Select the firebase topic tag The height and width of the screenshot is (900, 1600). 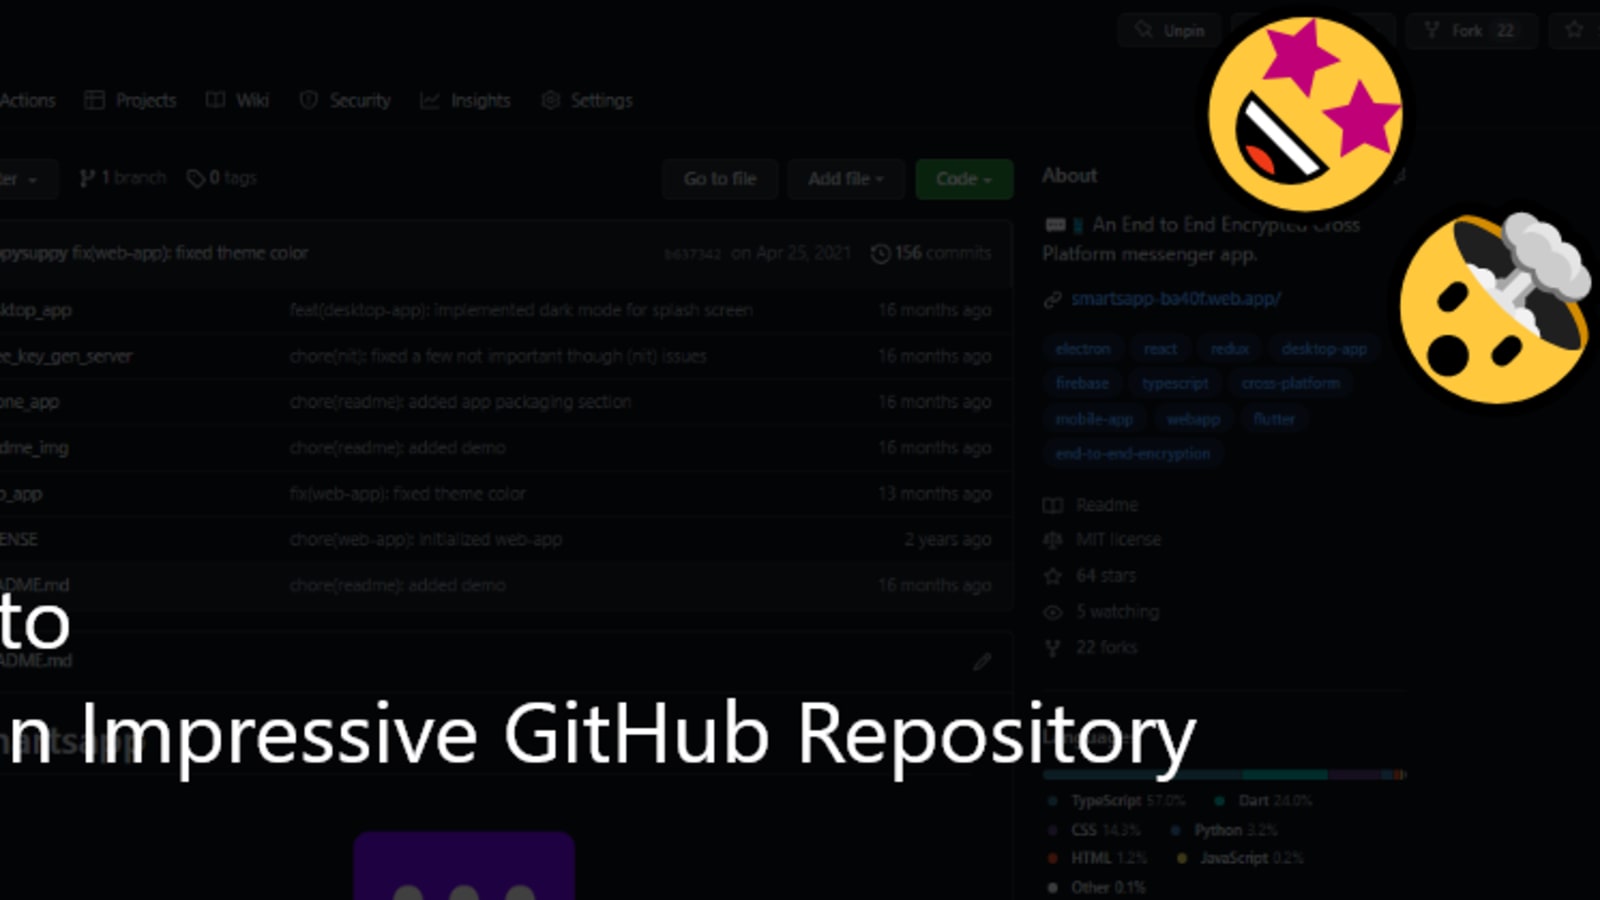point(1082,383)
